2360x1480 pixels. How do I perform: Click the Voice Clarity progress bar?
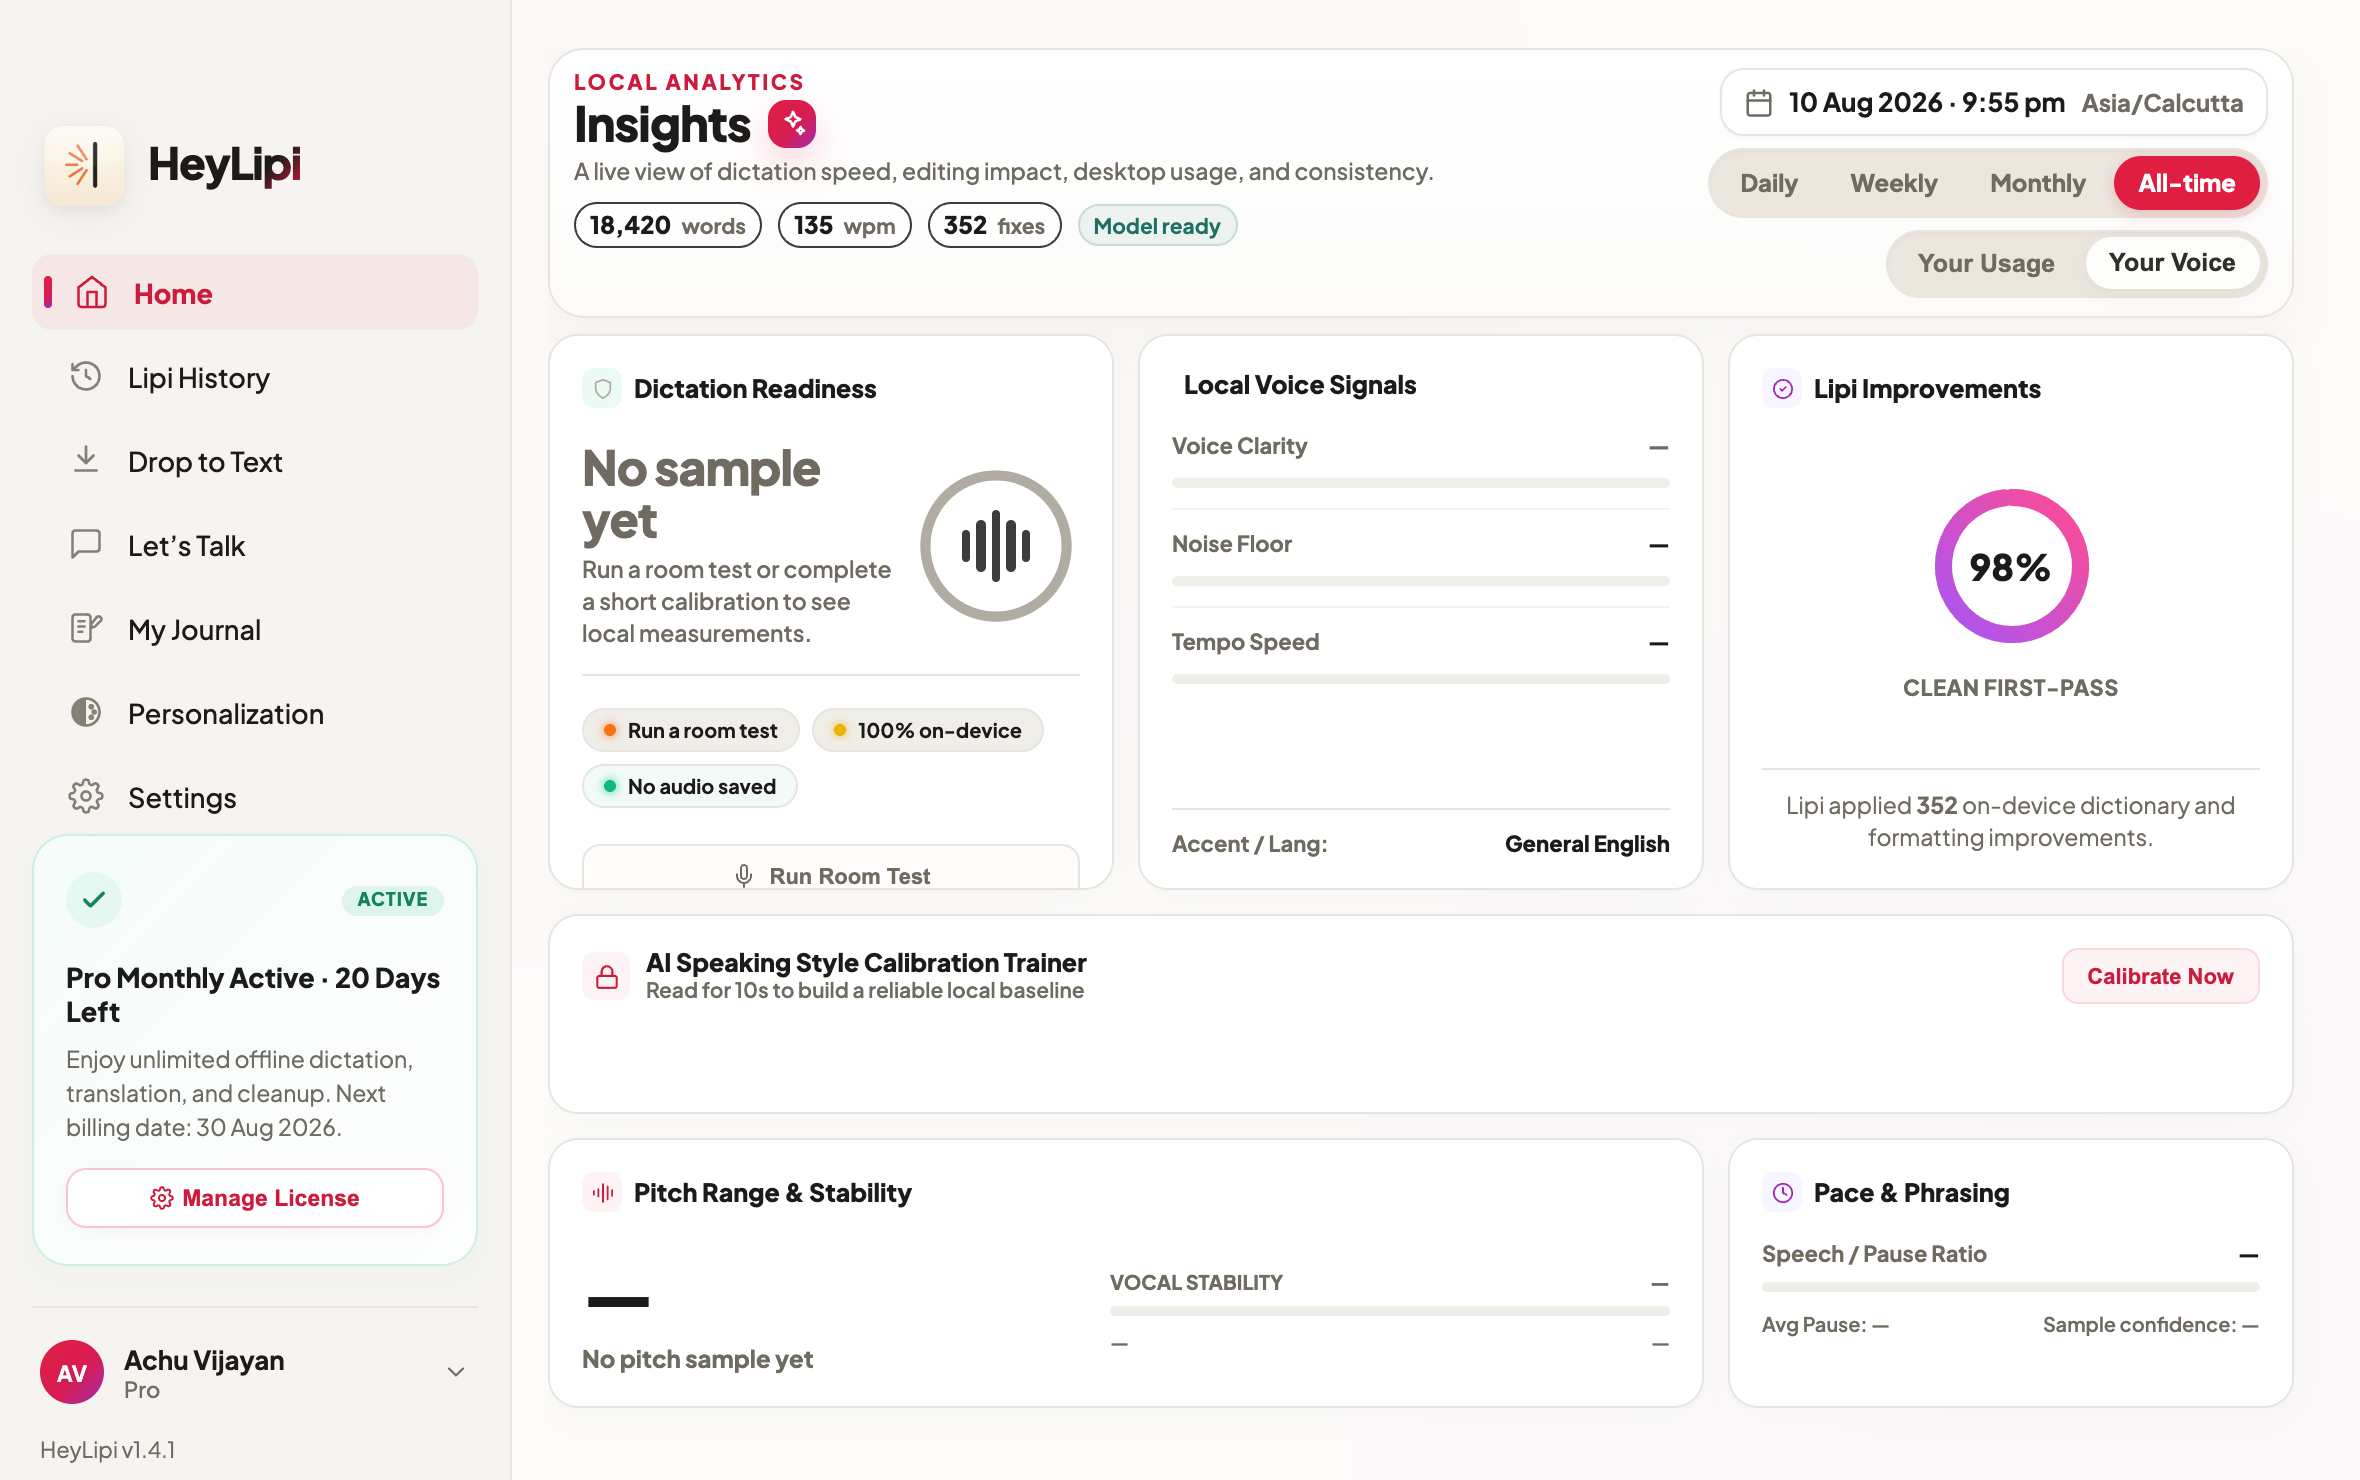point(1421,483)
